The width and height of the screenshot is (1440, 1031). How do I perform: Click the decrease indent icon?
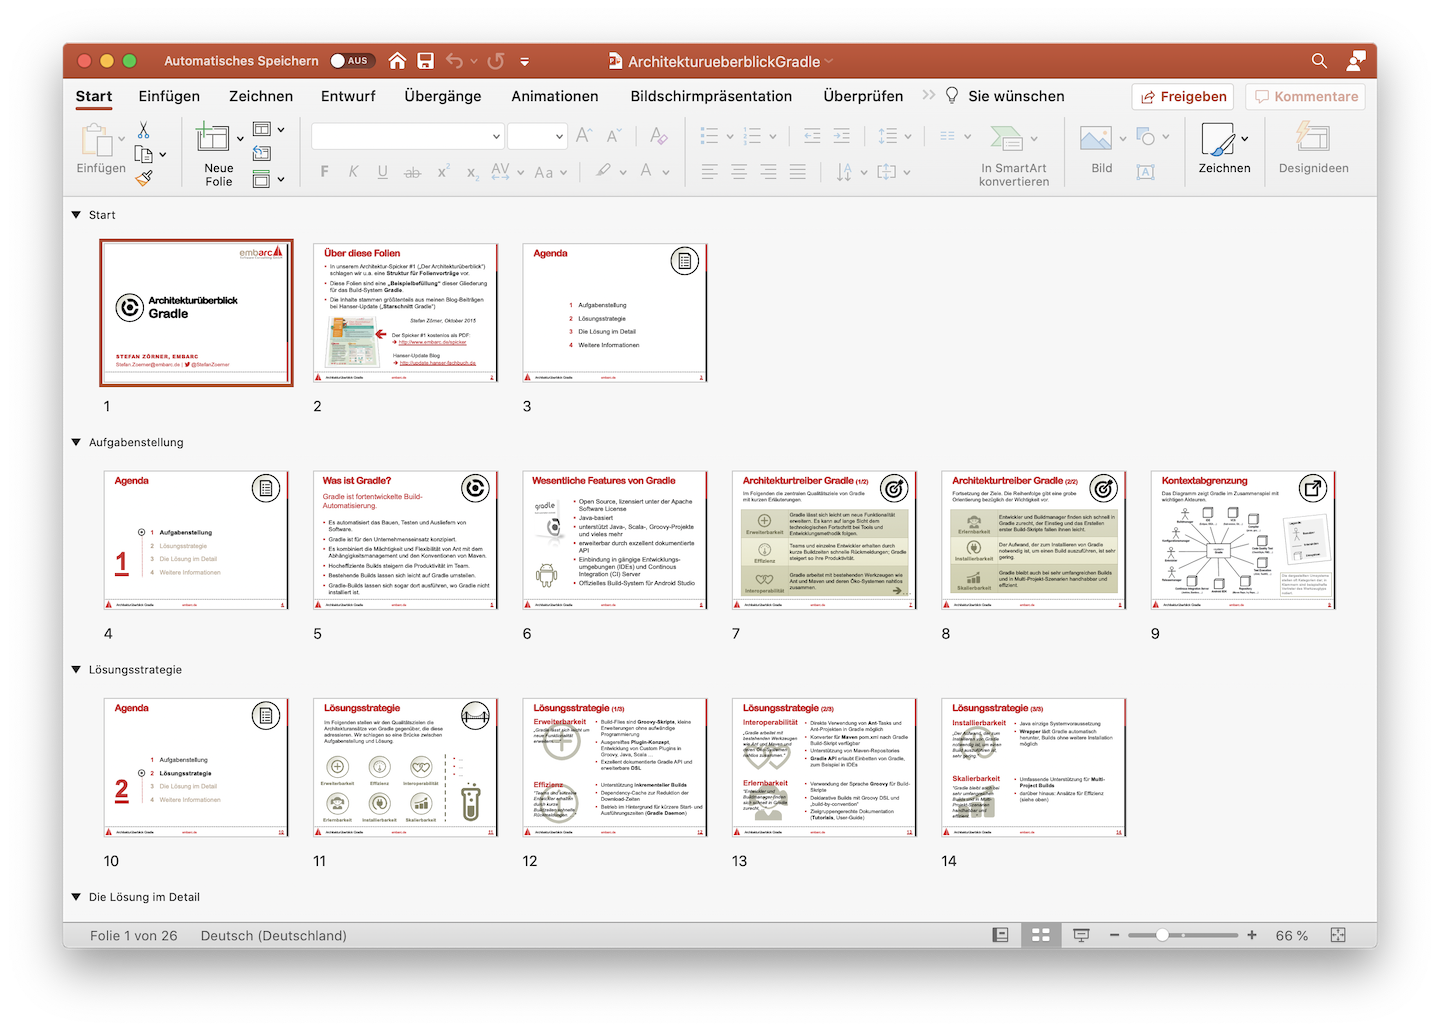pyautogui.click(x=812, y=135)
